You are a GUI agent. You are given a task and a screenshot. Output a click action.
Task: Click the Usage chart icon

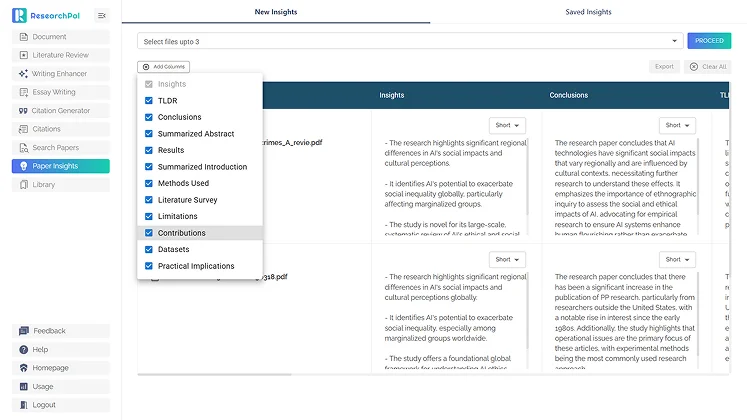[23, 387]
